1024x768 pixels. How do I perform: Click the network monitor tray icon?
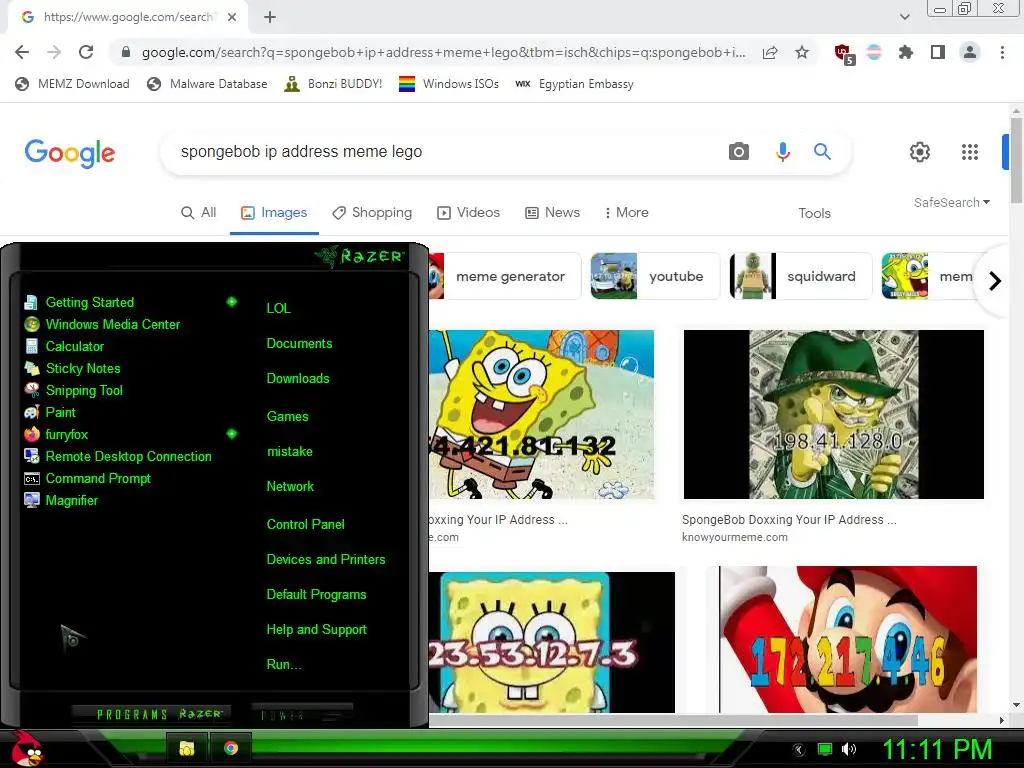pos(825,749)
